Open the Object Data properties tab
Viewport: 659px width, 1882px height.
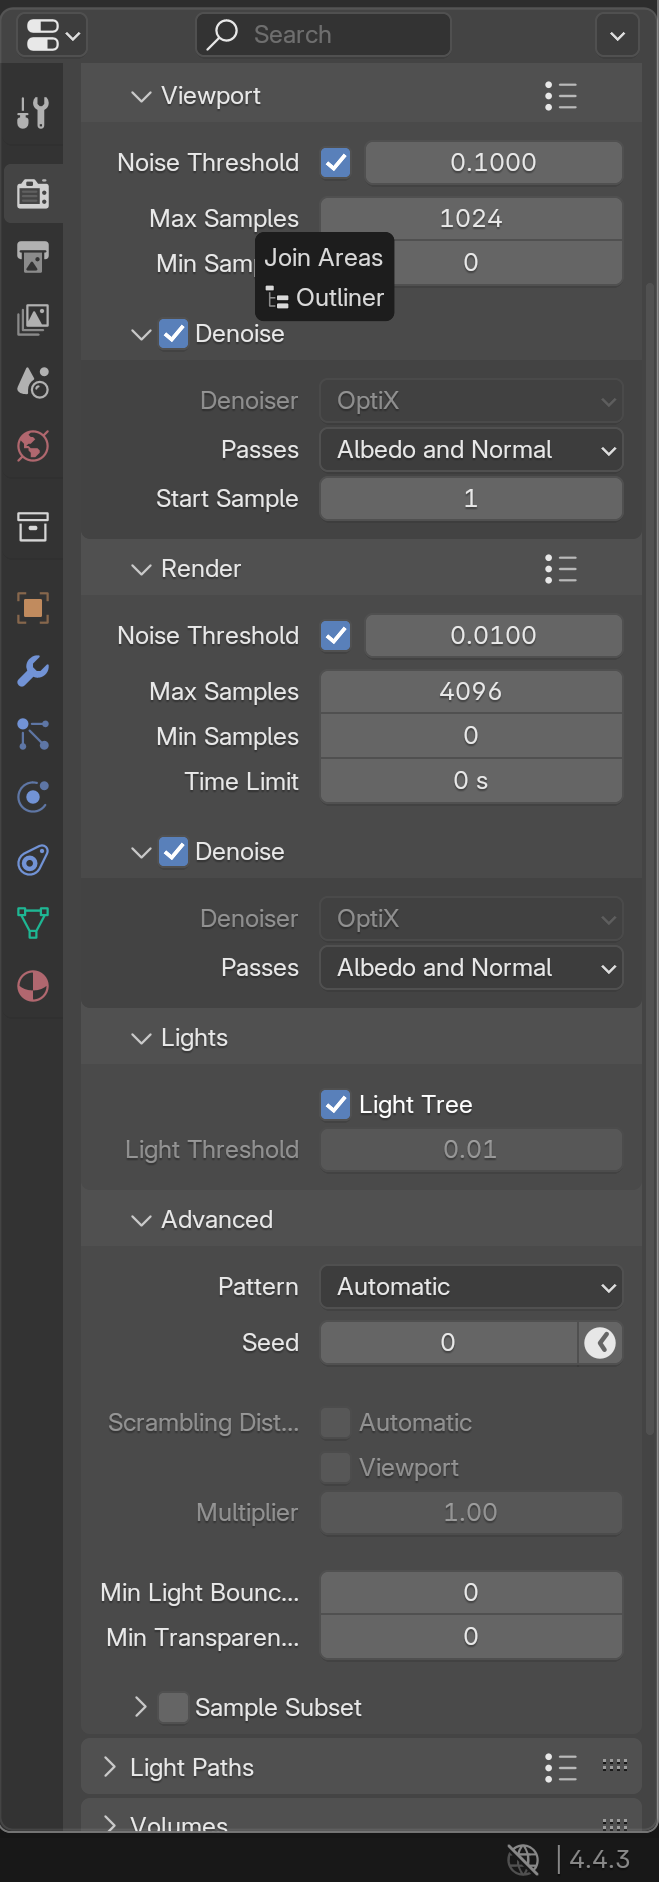pyautogui.click(x=33, y=923)
